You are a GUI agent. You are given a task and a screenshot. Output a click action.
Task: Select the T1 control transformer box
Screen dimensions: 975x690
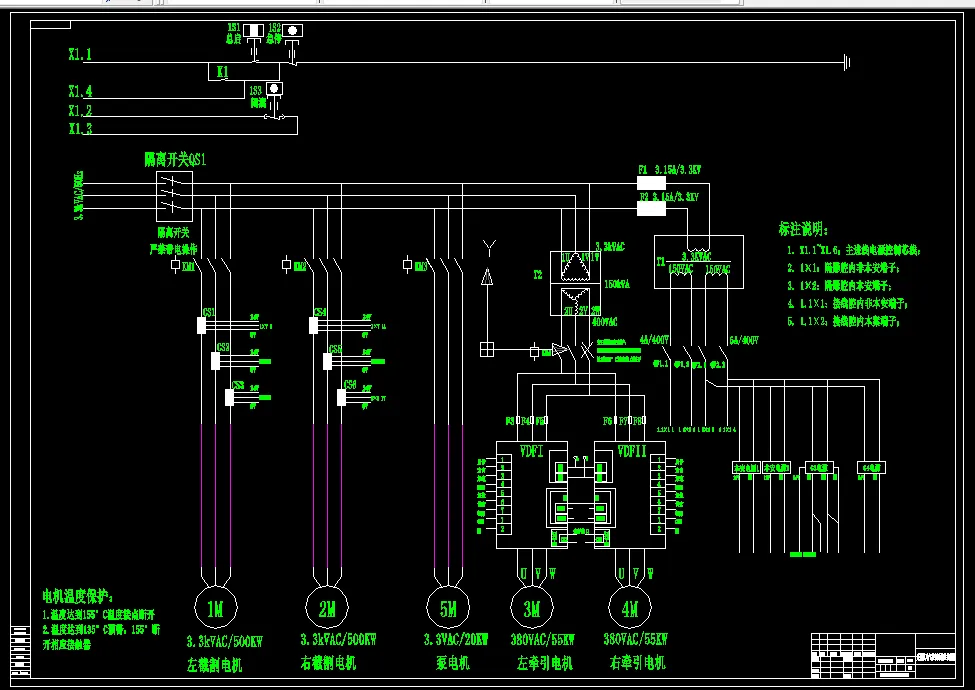pyautogui.click(x=699, y=262)
